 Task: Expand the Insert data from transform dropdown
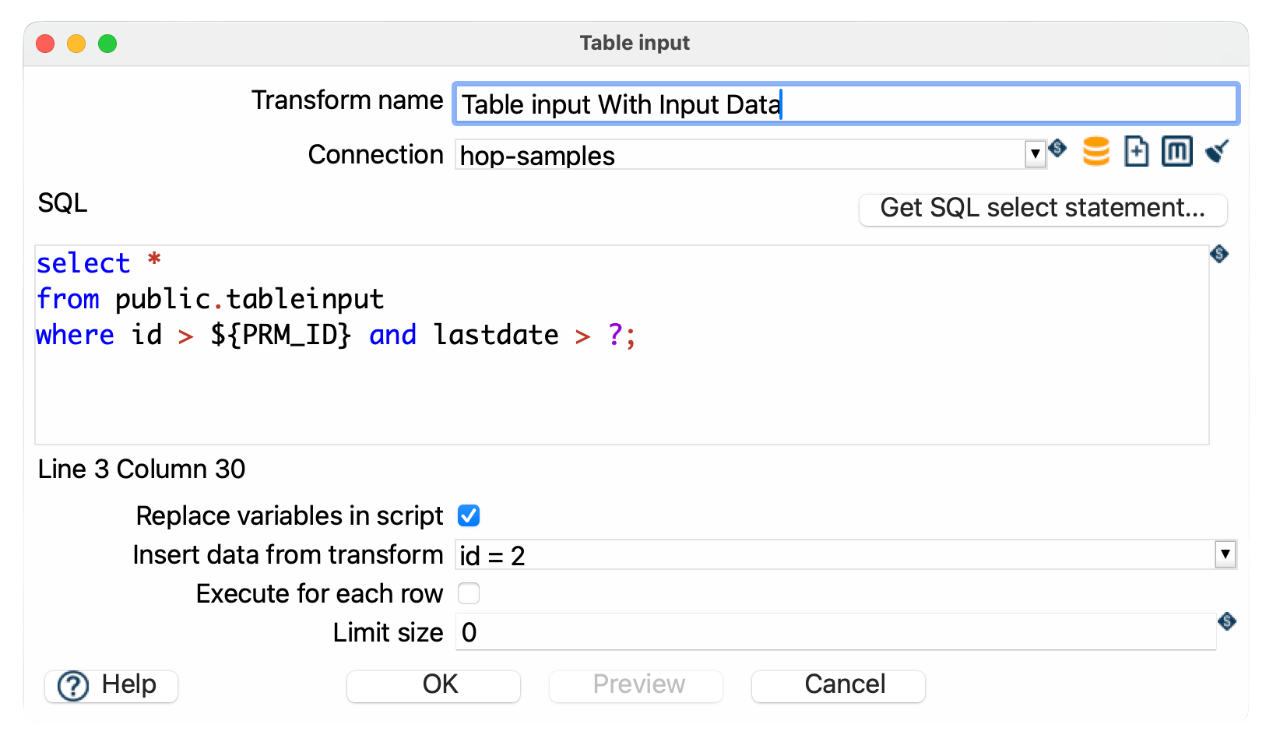coord(1225,554)
